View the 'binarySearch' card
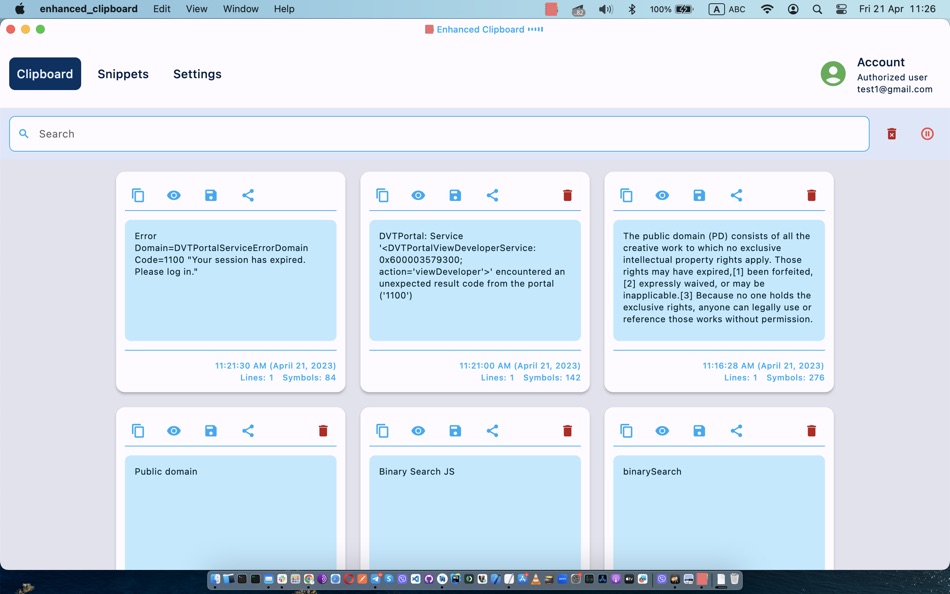Viewport: 950px width, 594px height. (x=662, y=431)
